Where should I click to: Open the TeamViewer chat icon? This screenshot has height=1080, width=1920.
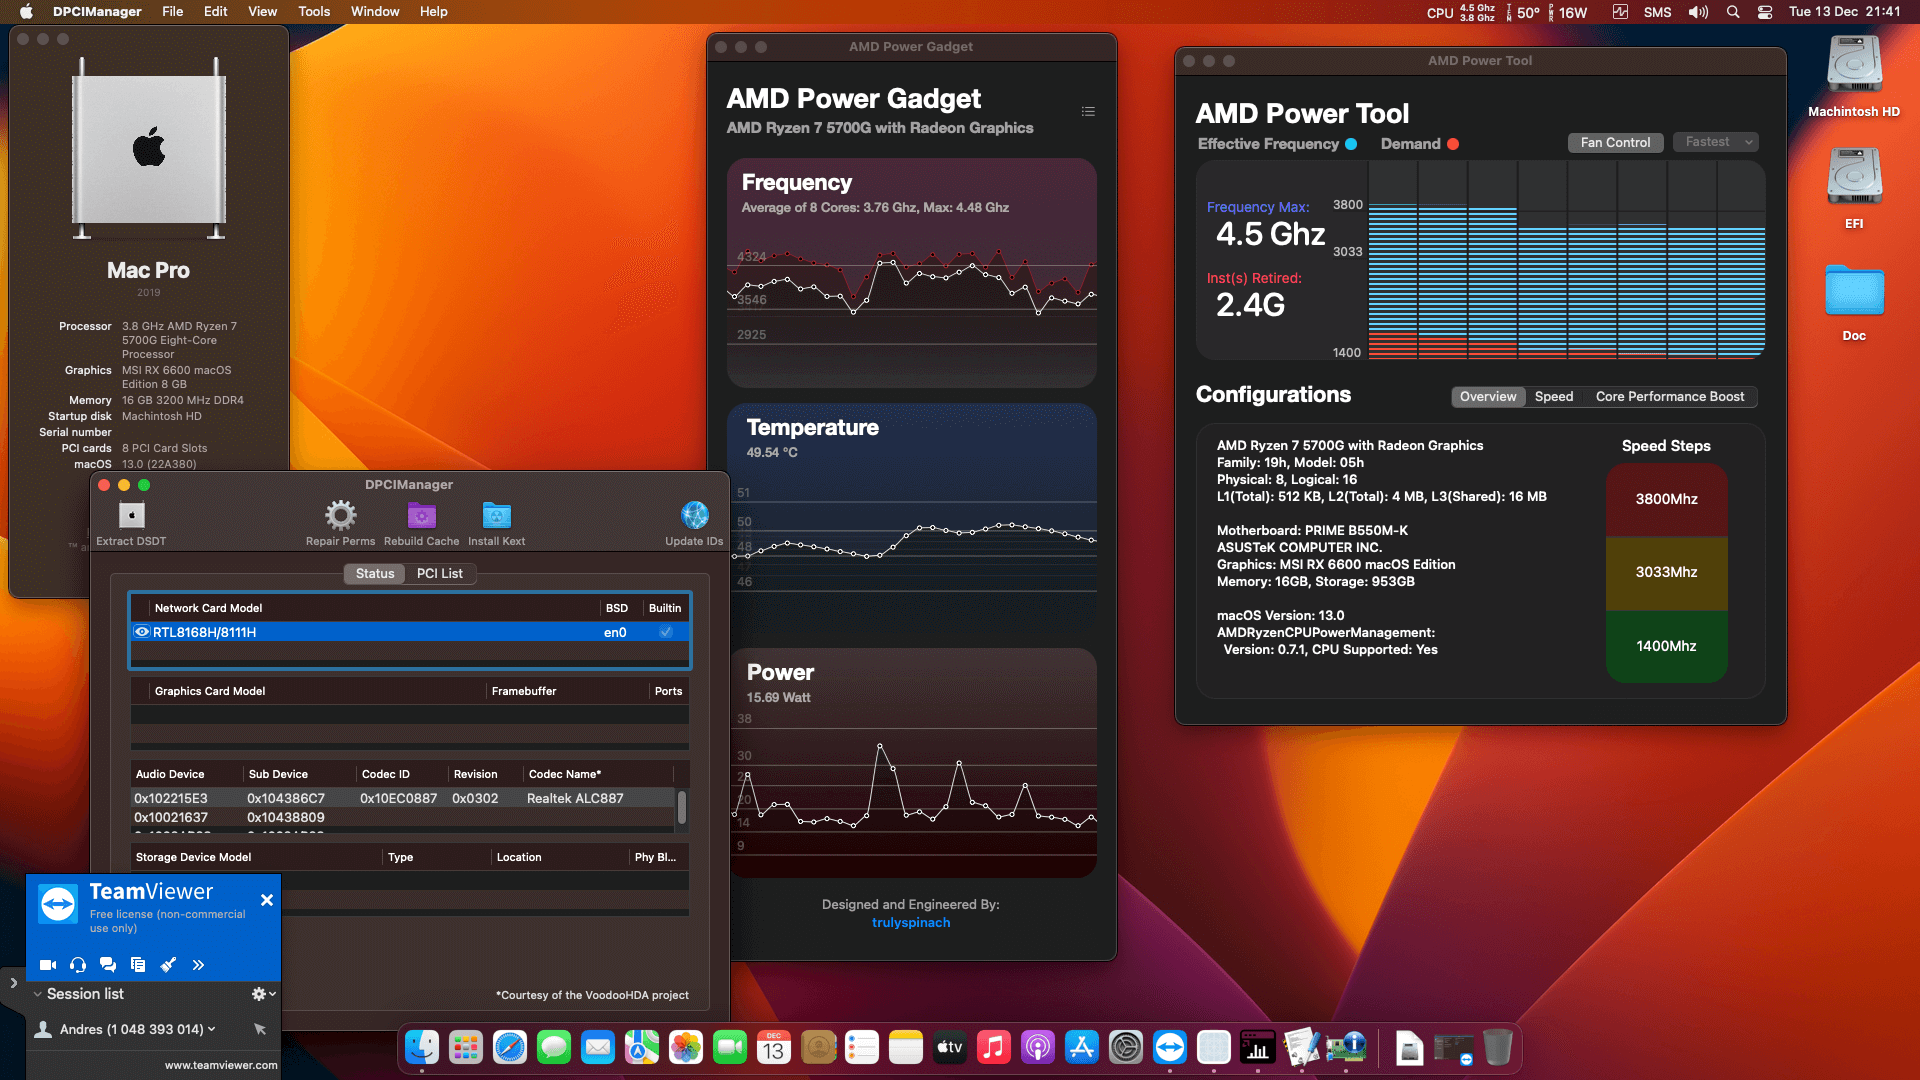(x=108, y=965)
